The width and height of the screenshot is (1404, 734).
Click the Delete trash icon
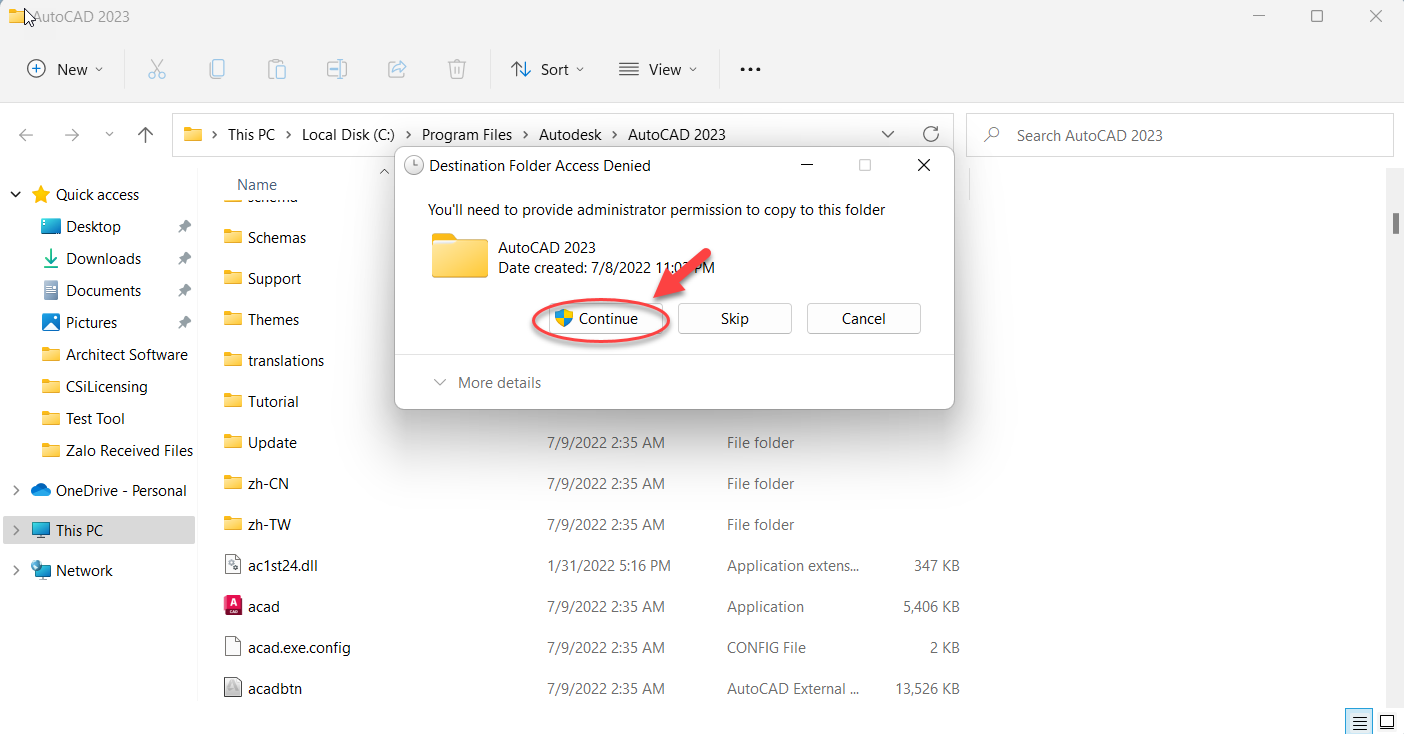point(457,69)
